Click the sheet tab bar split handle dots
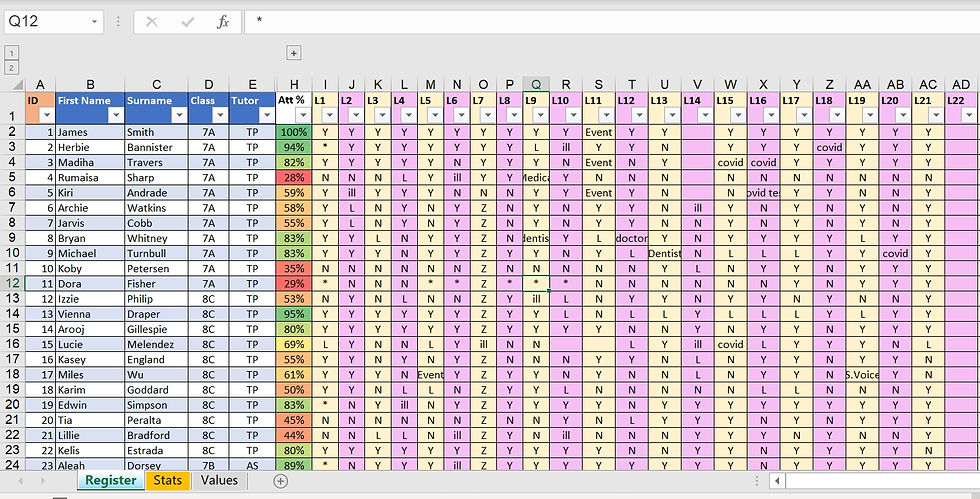This screenshot has height=499, width=980. tap(757, 481)
